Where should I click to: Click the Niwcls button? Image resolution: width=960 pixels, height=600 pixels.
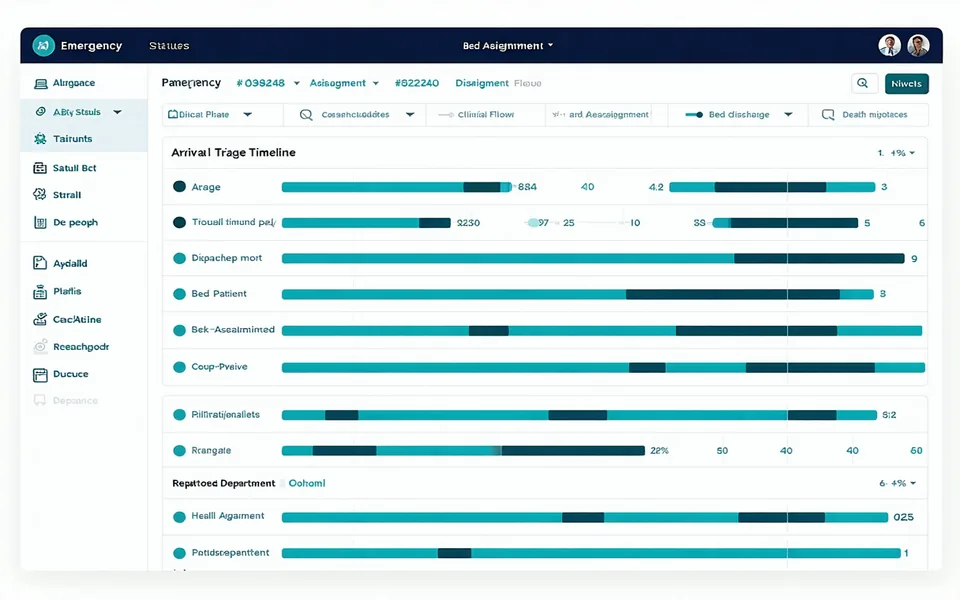906,84
